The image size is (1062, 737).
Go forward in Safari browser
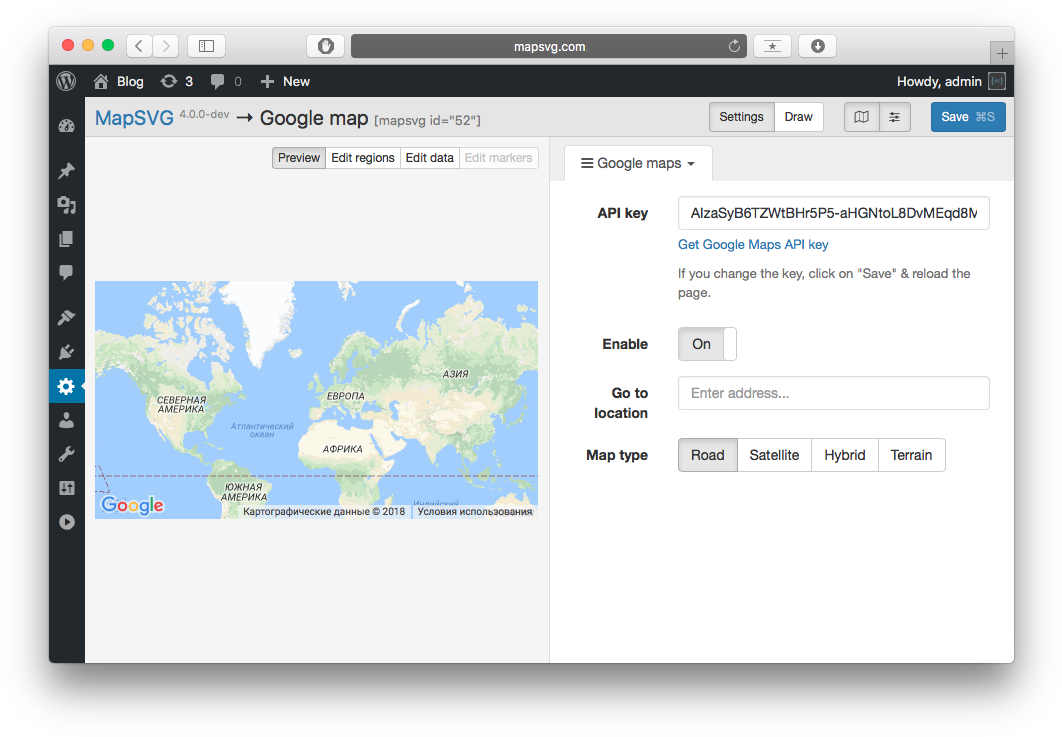pyautogui.click(x=166, y=46)
